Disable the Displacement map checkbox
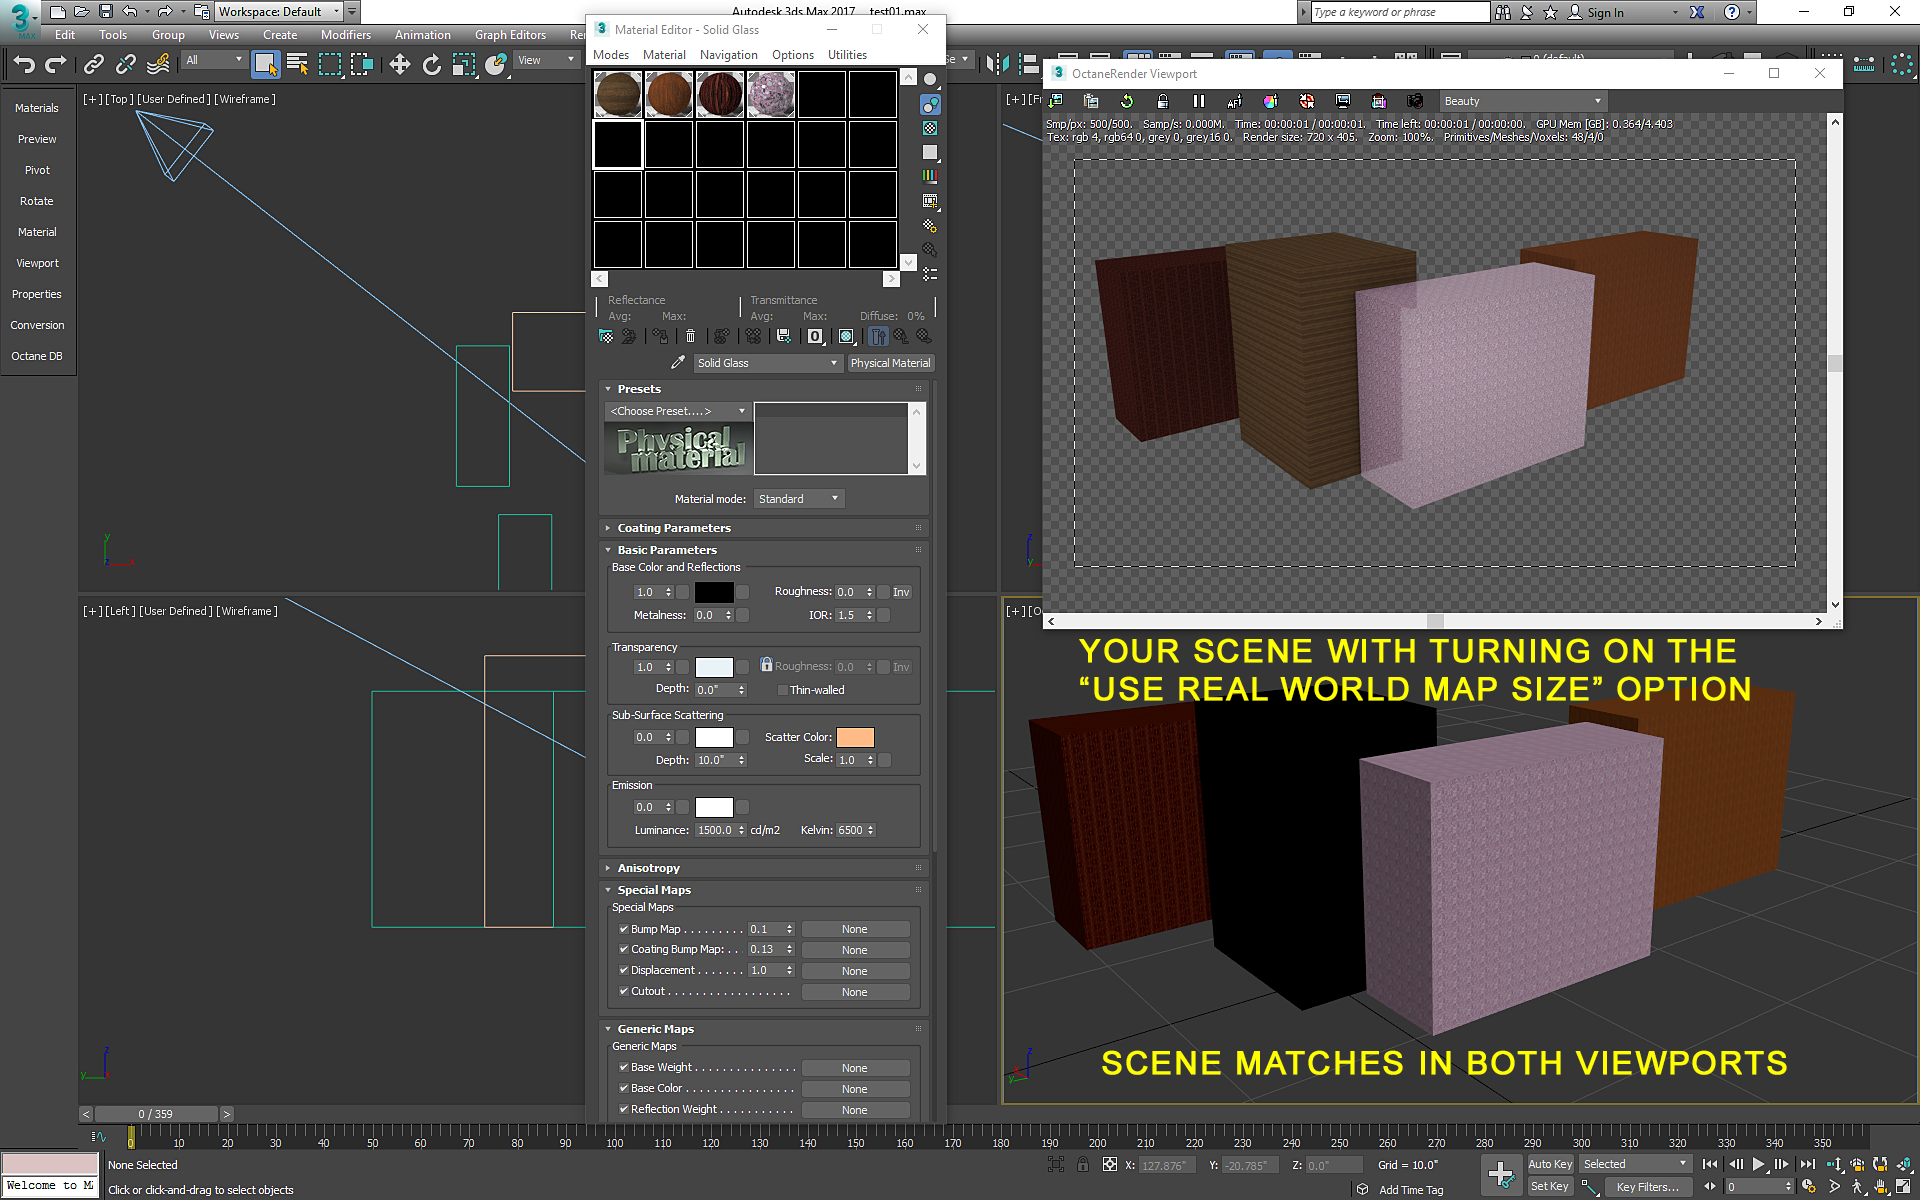 624,970
